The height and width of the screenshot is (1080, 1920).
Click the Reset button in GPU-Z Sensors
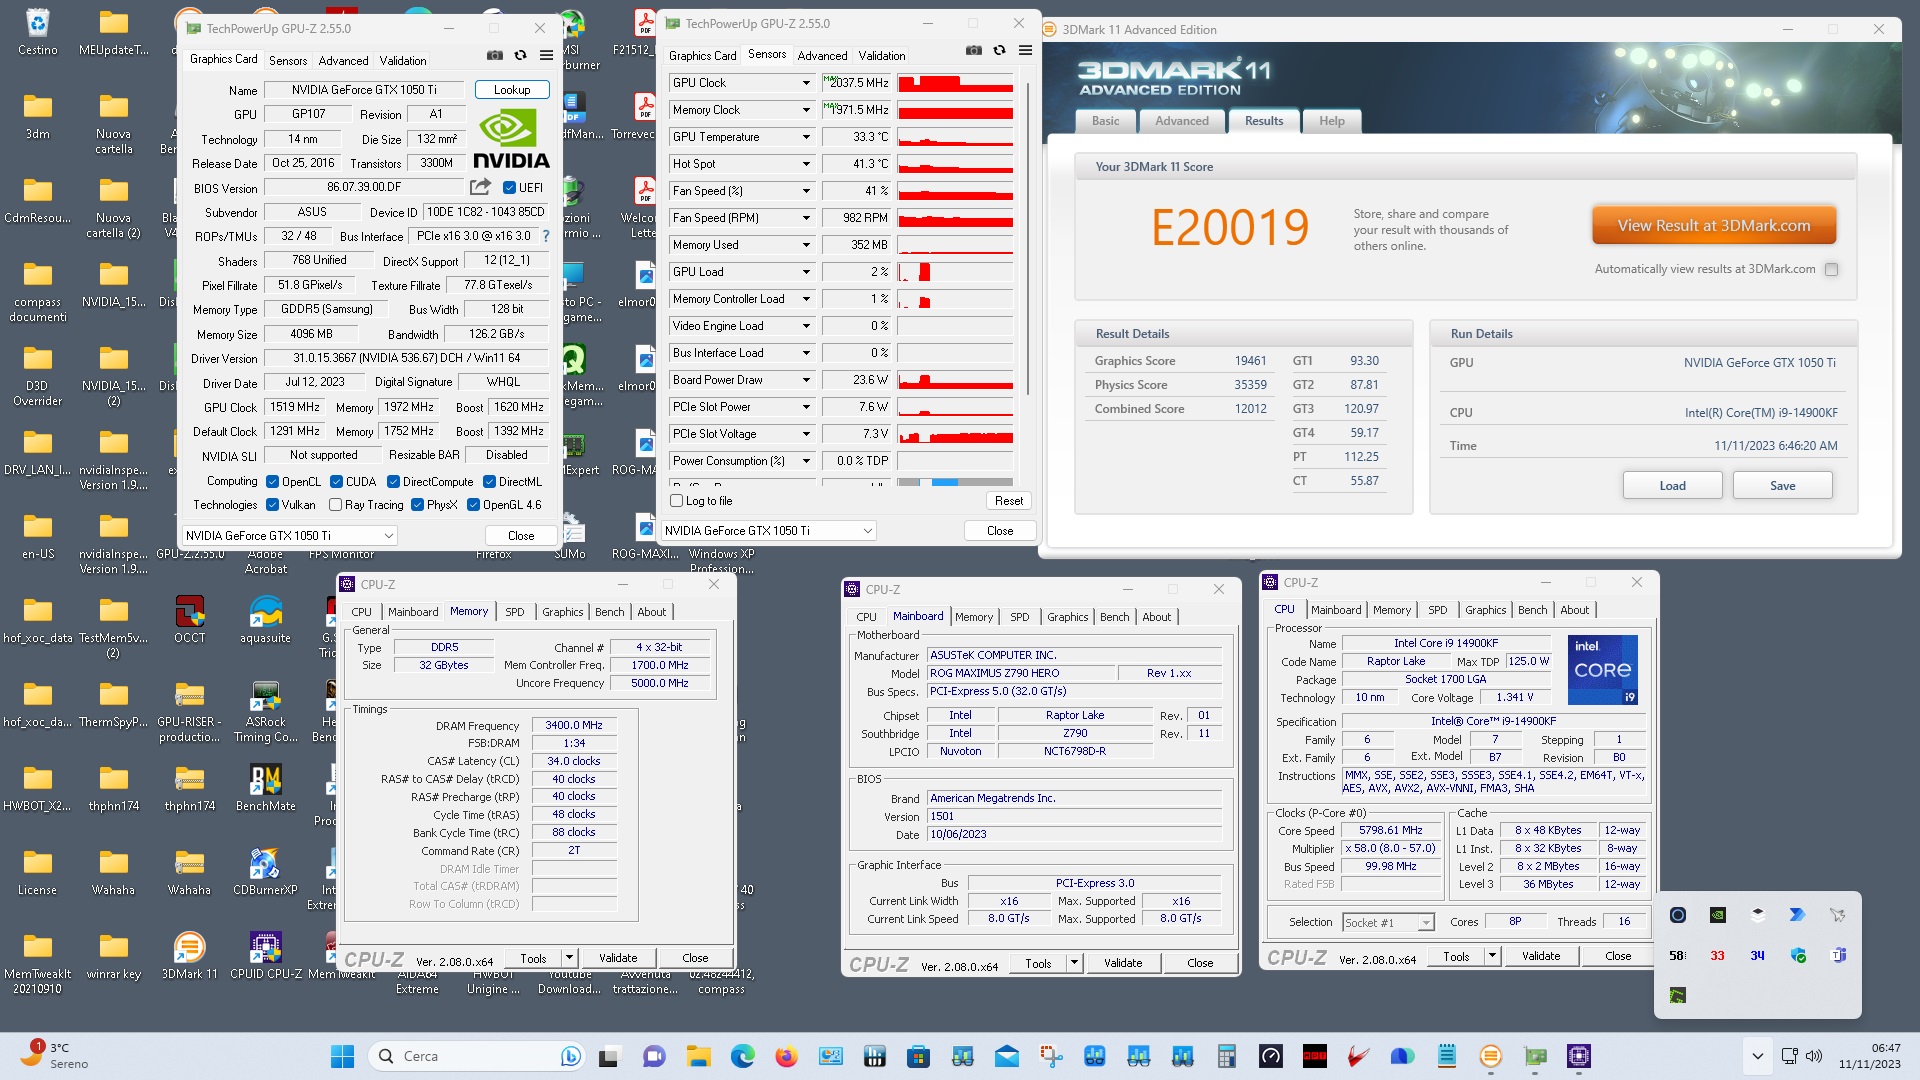[x=1009, y=501]
